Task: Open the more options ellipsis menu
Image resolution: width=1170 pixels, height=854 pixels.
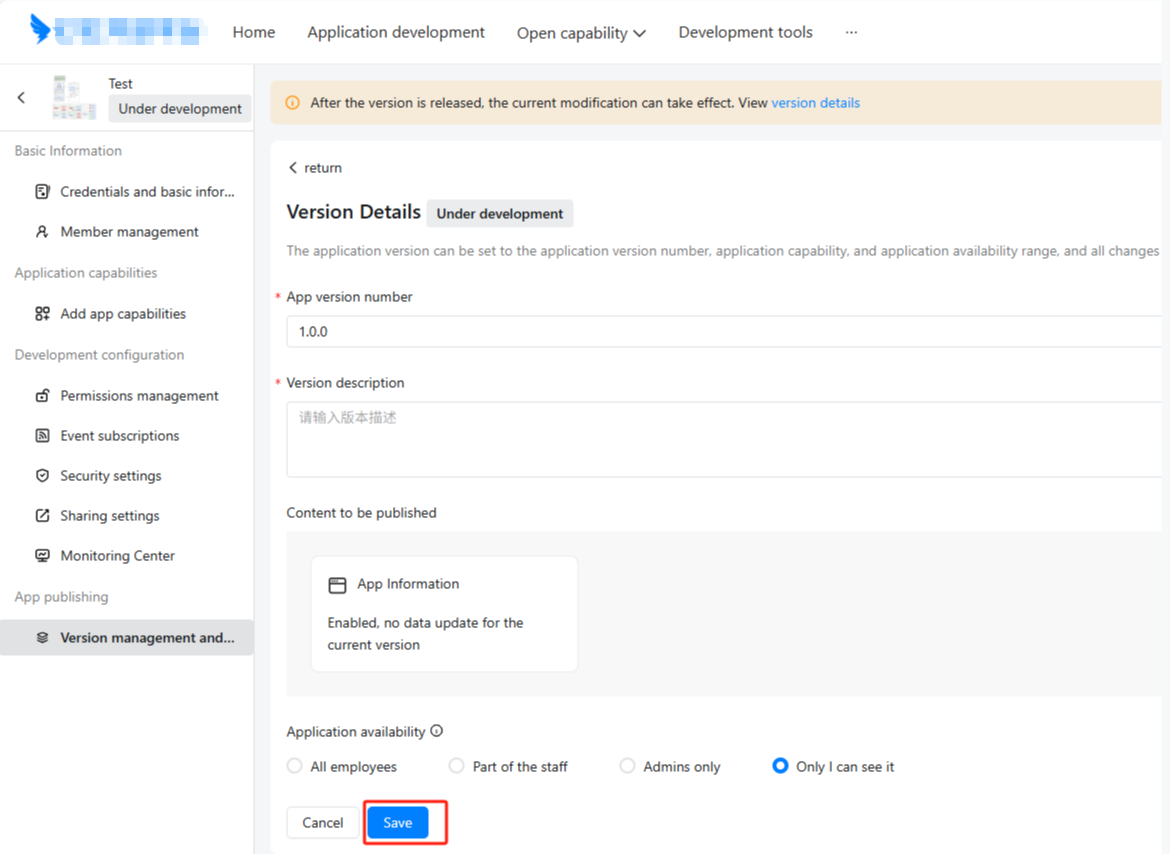Action: pos(851,32)
